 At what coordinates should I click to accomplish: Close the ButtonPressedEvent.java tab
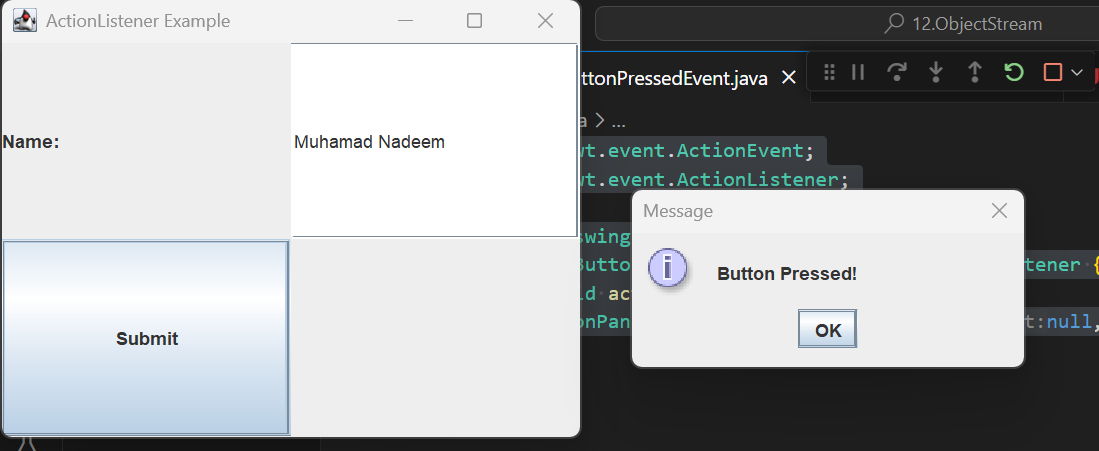[789, 78]
